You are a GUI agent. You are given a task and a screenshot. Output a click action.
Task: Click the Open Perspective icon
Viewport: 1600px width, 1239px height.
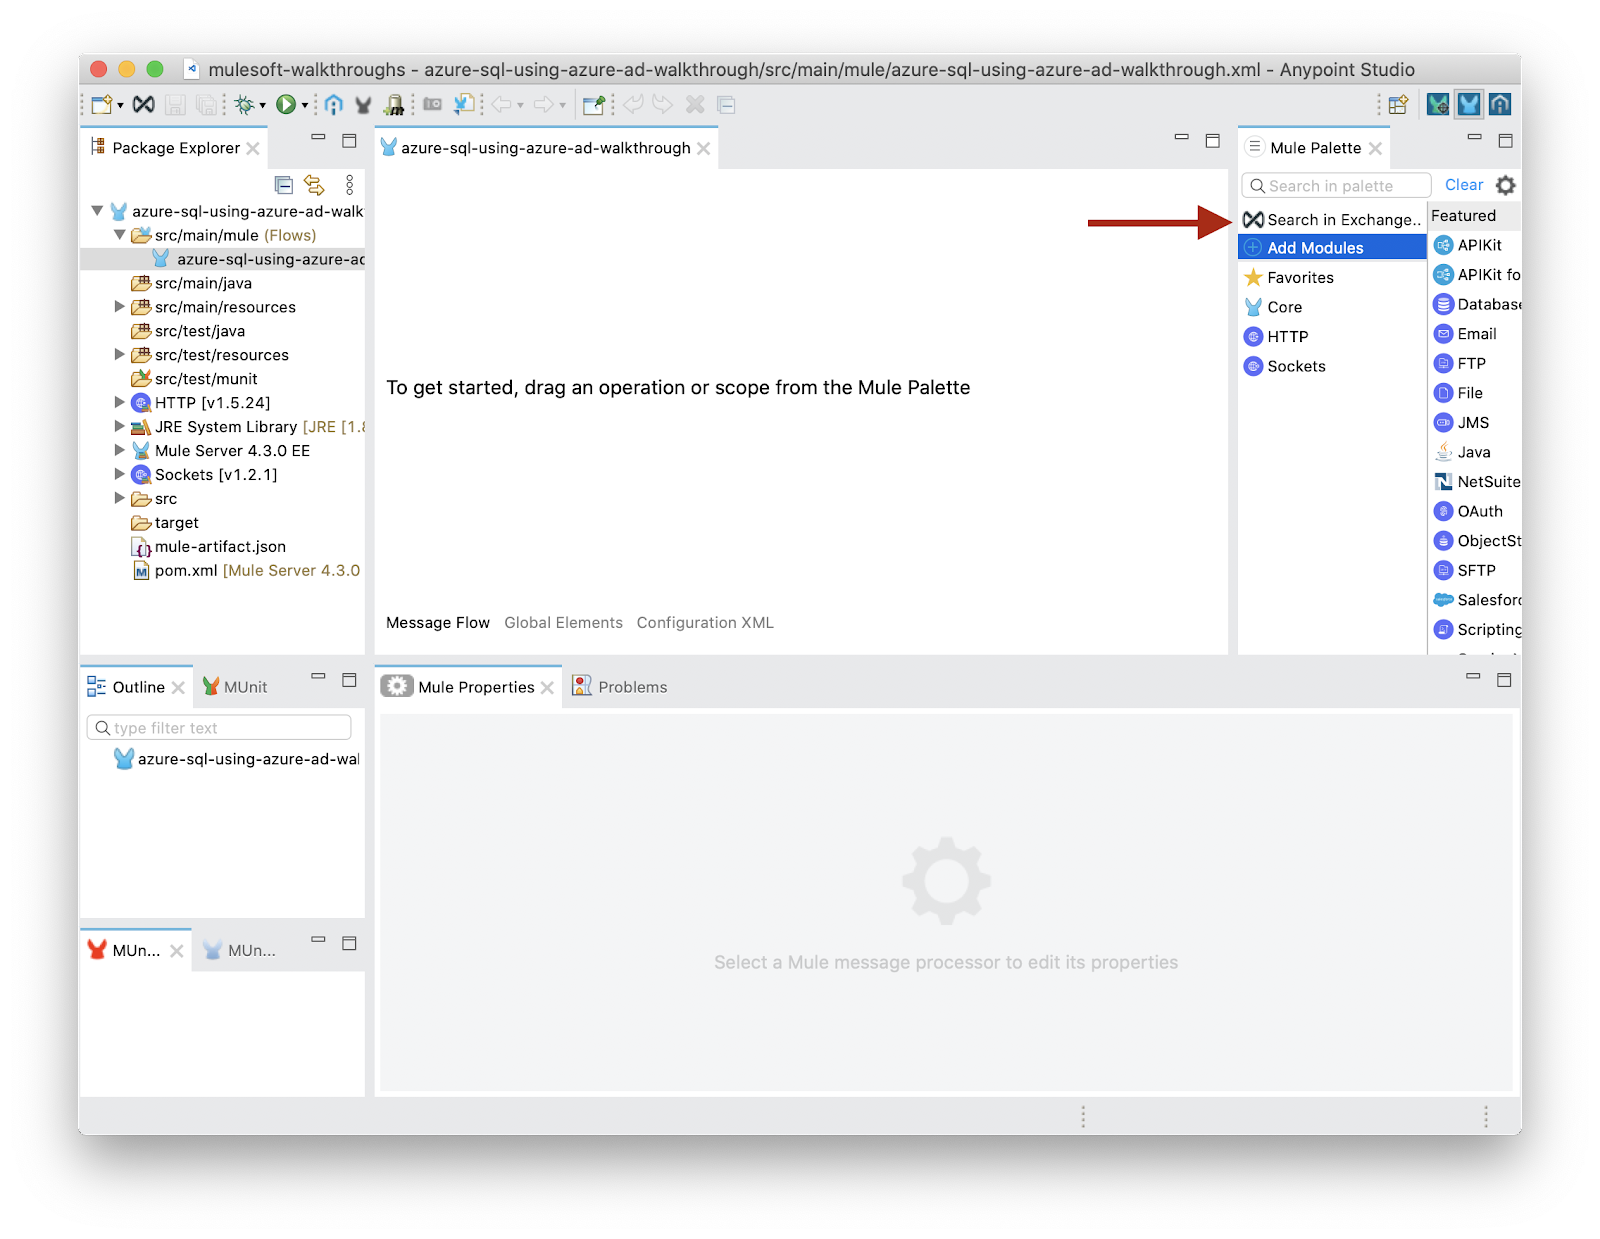(x=1398, y=104)
